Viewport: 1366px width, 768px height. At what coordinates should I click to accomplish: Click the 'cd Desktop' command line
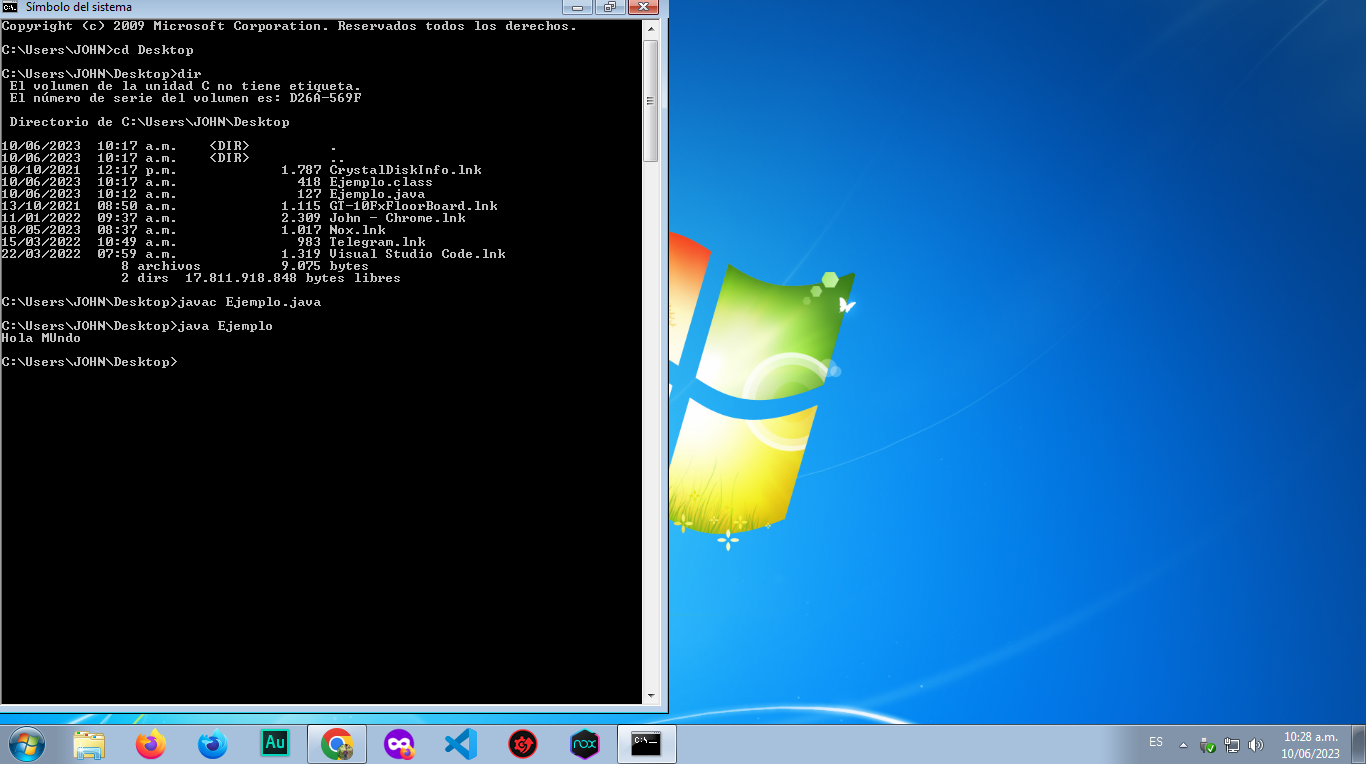pos(98,50)
